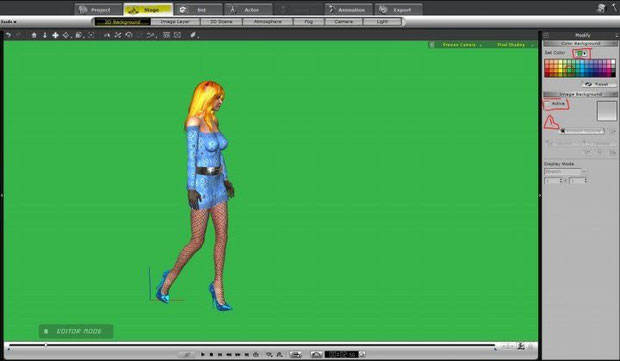
Task: Click the Home trash-shaped icon in toolbar
Action: point(34,35)
